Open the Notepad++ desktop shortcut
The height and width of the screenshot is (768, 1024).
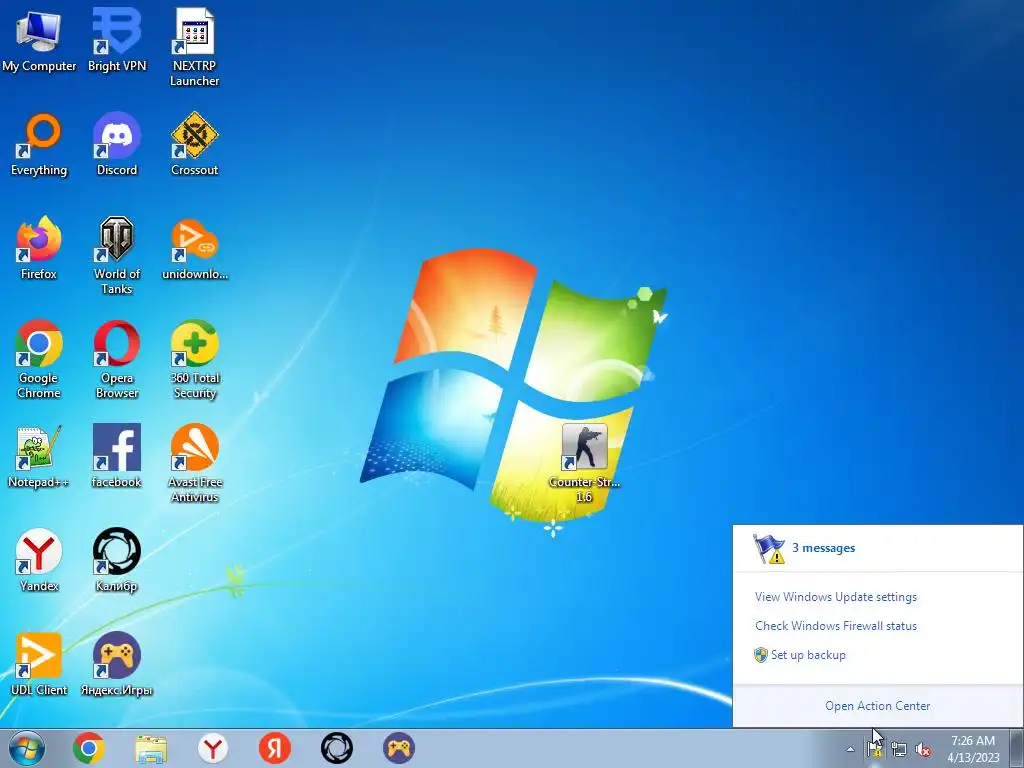[x=39, y=456]
